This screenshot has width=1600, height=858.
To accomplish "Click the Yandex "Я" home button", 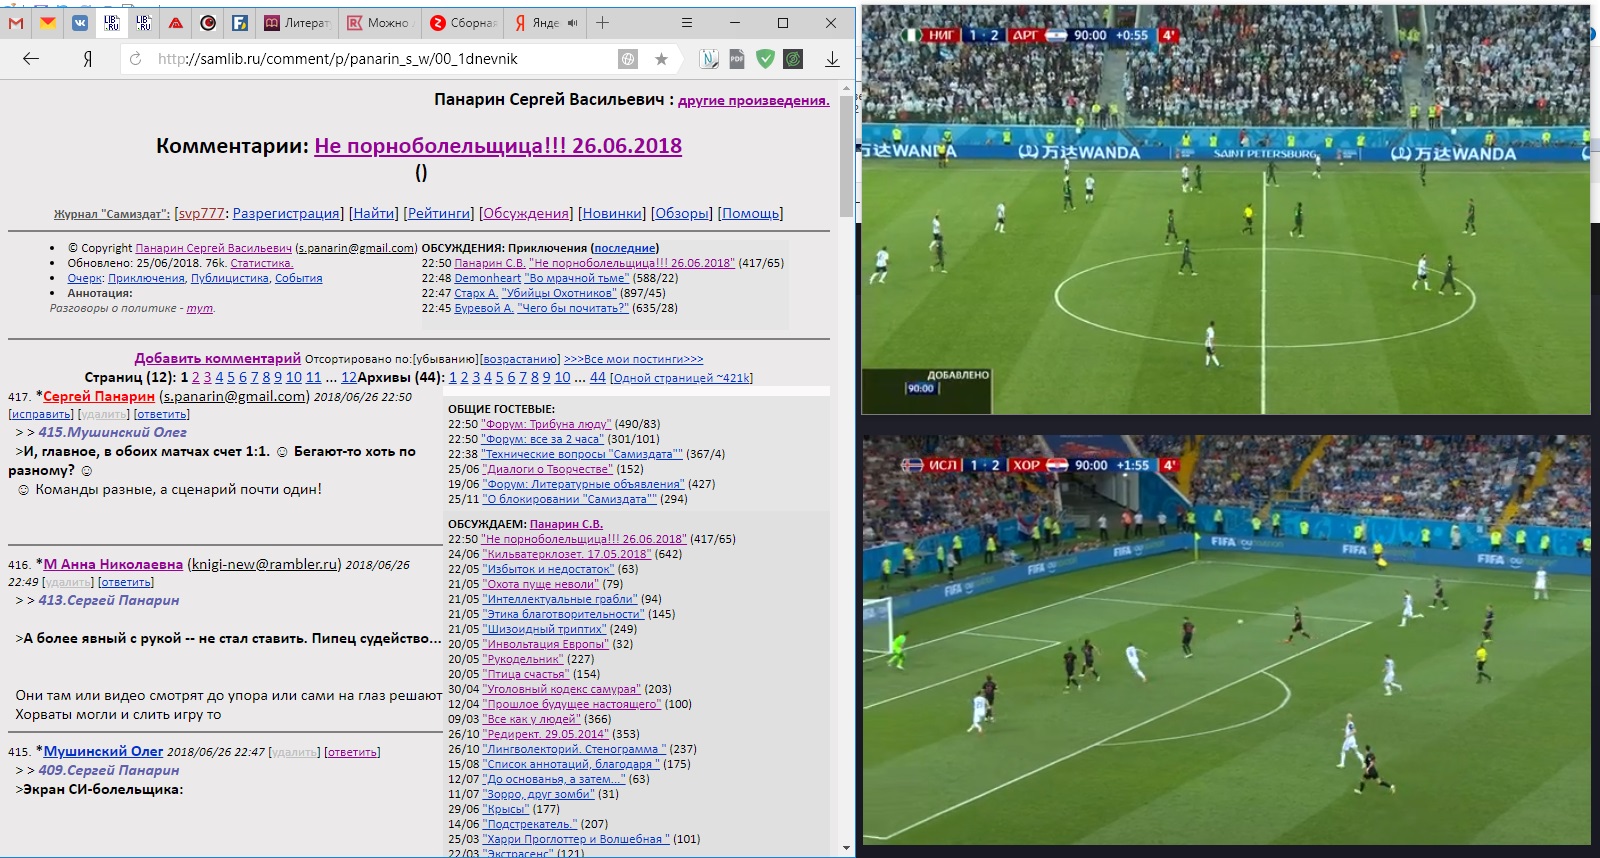I will [88, 59].
